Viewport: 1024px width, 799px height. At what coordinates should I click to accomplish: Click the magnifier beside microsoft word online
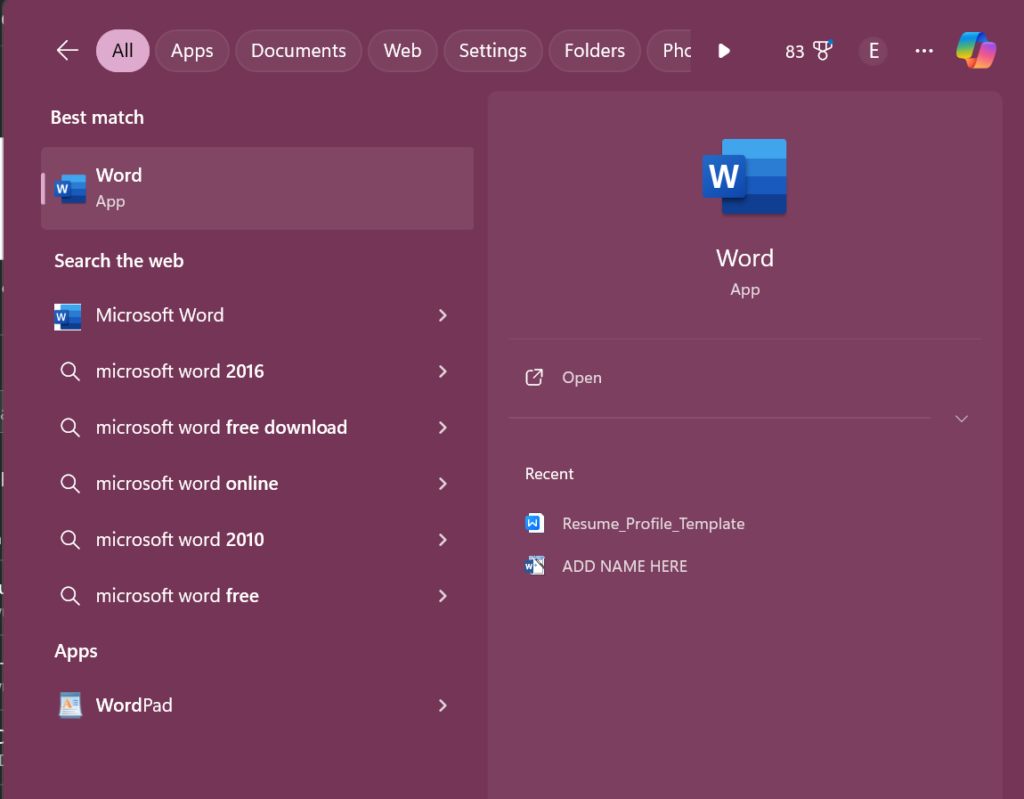[x=70, y=484]
